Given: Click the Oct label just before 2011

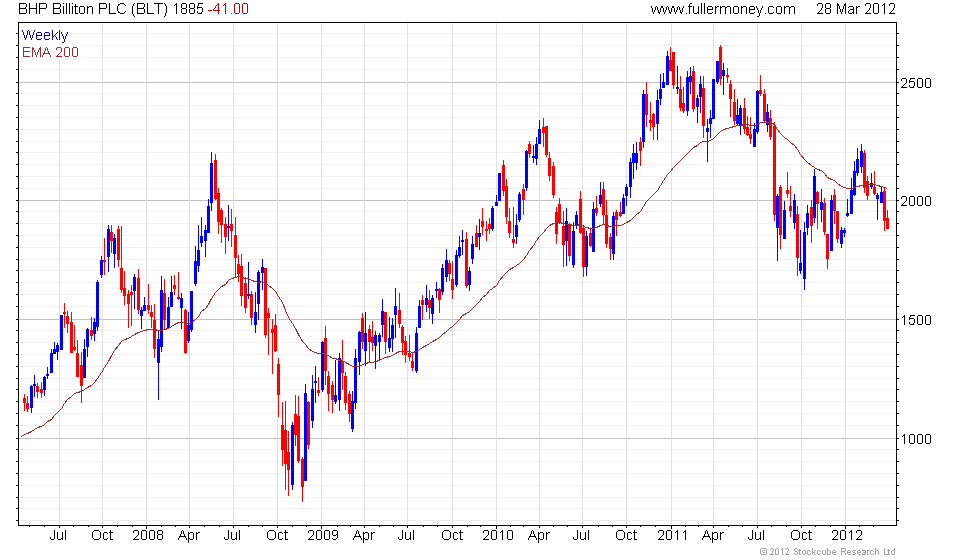Looking at the screenshot, I should click(x=626, y=536).
